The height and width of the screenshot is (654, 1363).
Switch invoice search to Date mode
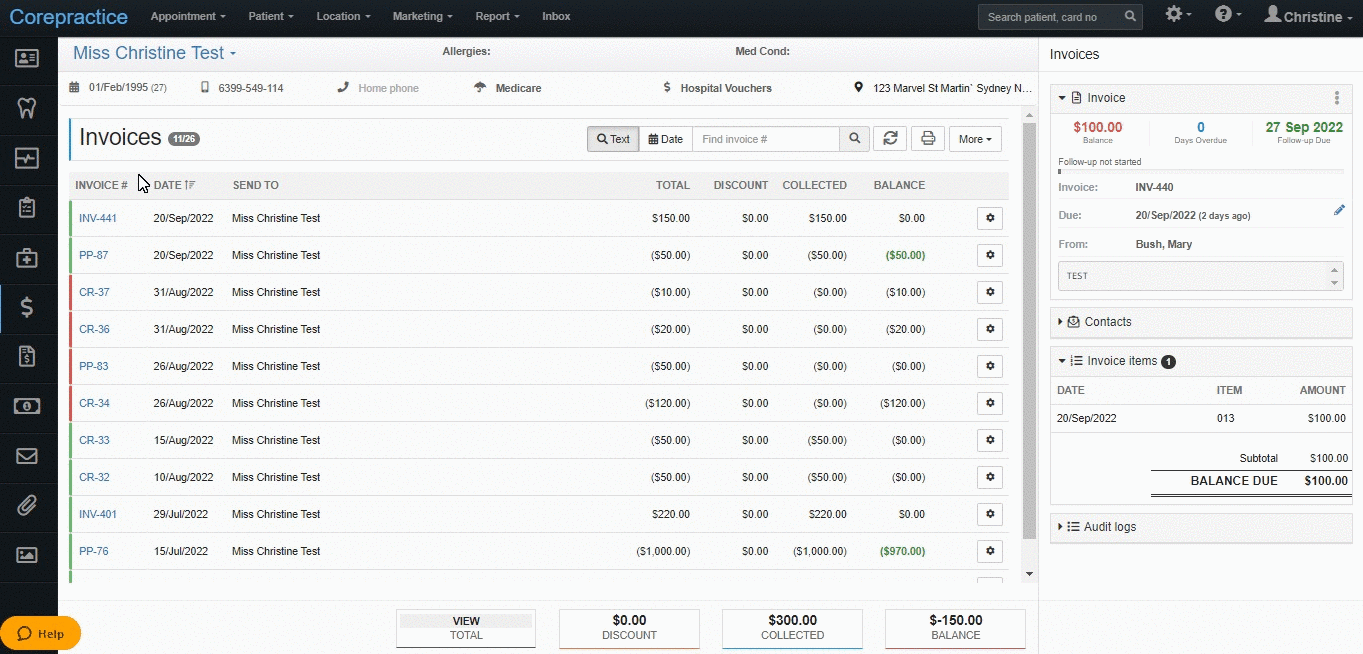pos(665,139)
